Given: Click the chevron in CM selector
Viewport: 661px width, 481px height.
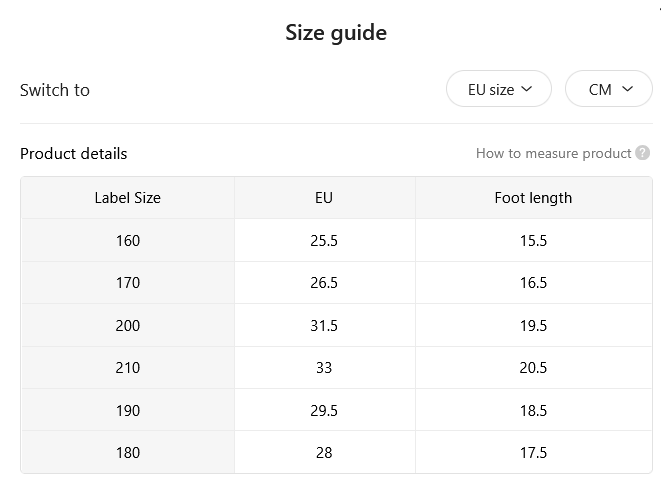Looking at the screenshot, I should 627,89.
